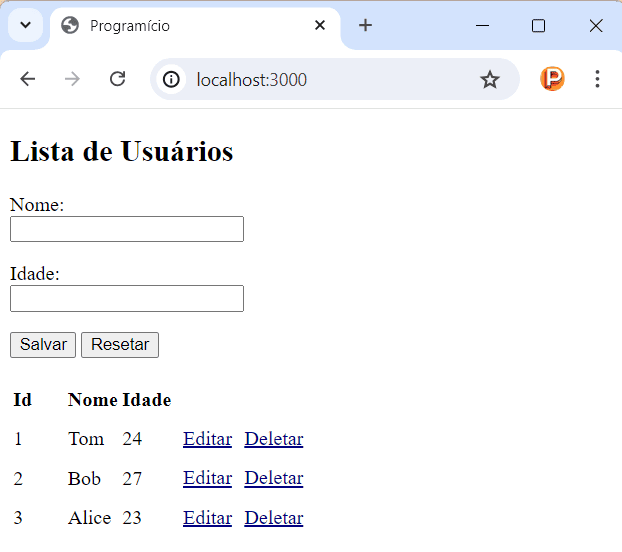The image size is (622, 552).
Task: Go back to the previous page
Action: pyautogui.click(x=28, y=79)
